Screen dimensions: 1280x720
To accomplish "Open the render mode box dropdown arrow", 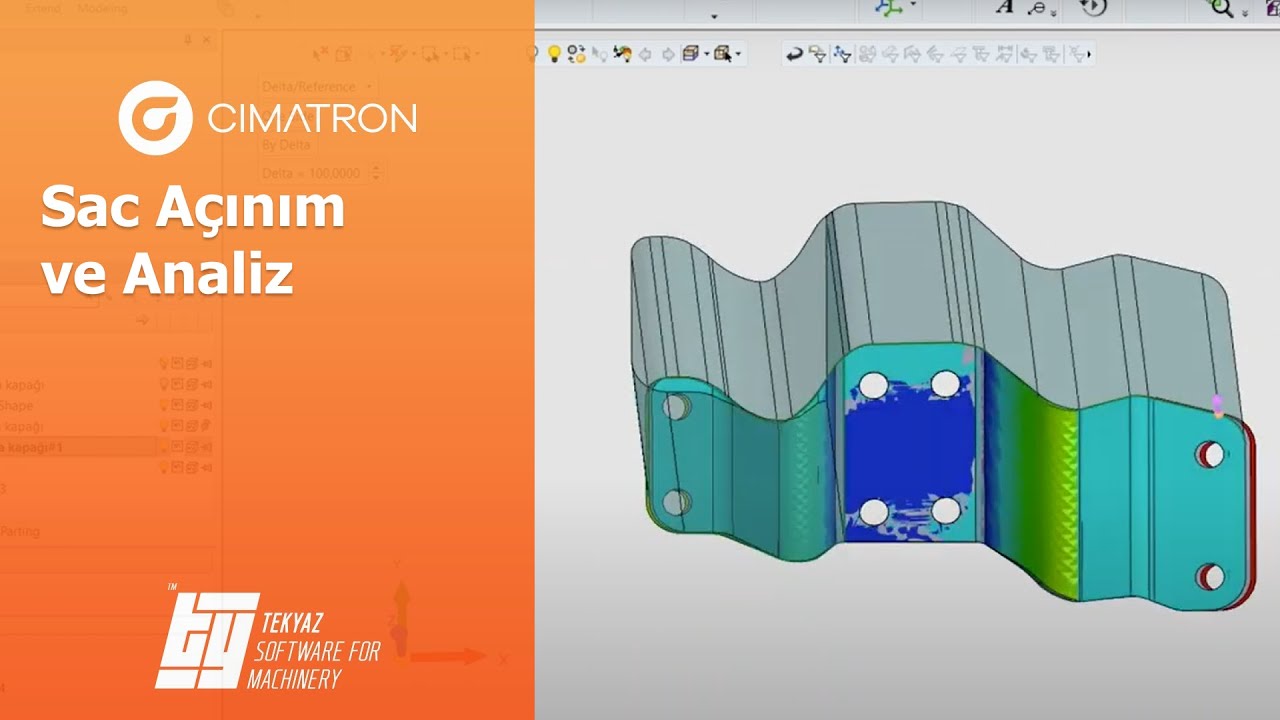I will [x=706, y=55].
